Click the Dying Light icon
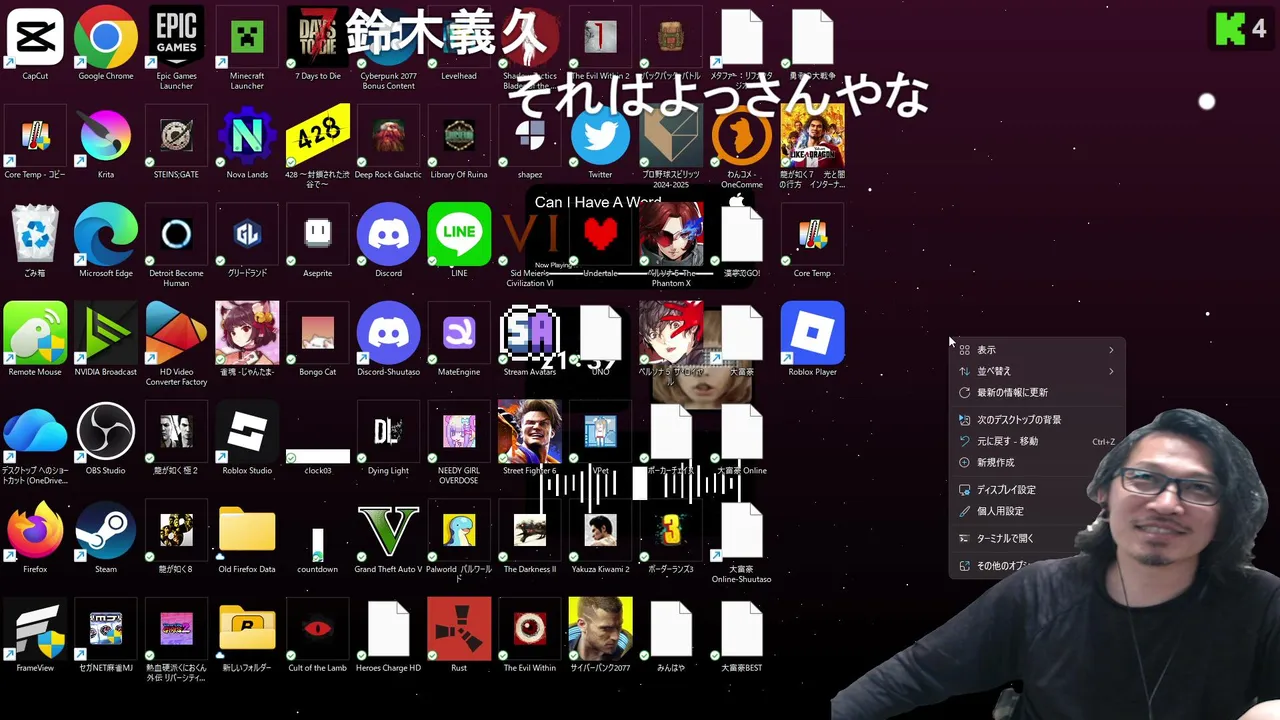 click(x=388, y=432)
